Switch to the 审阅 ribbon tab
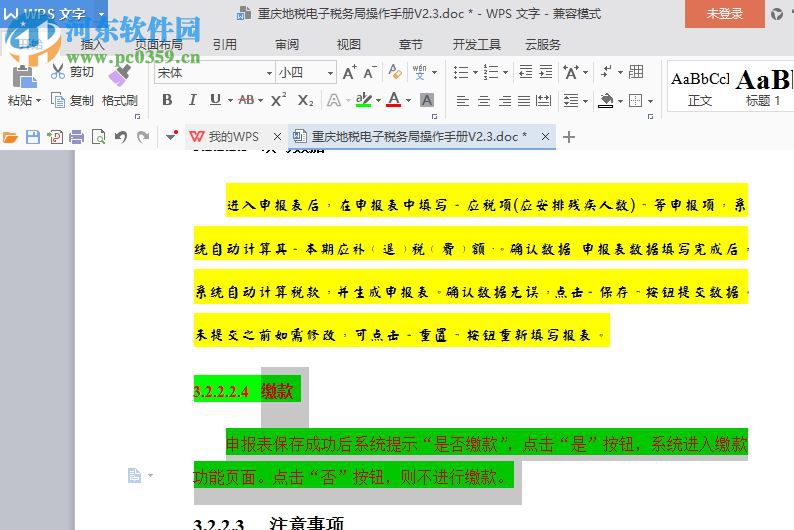The height and width of the screenshot is (530, 794). pos(287,45)
